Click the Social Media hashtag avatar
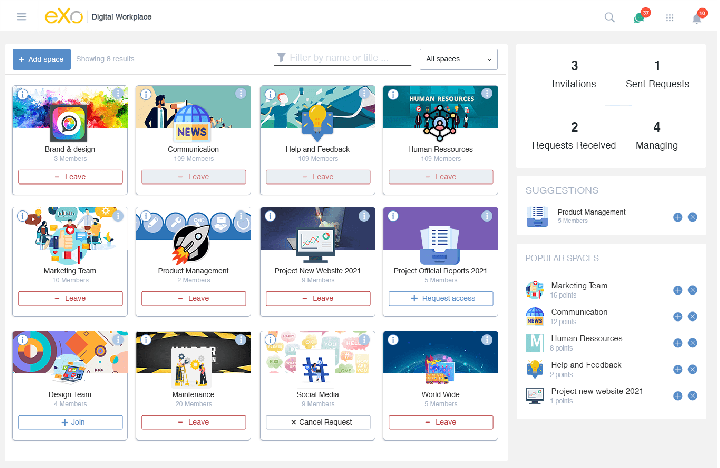The width and height of the screenshot is (720, 468). (x=315, y=368)
